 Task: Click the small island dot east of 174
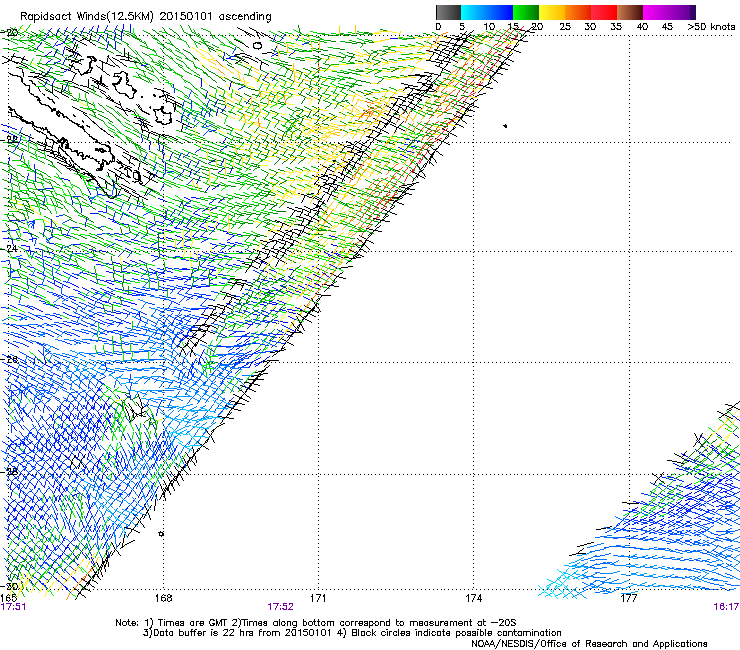click(505, 126)
